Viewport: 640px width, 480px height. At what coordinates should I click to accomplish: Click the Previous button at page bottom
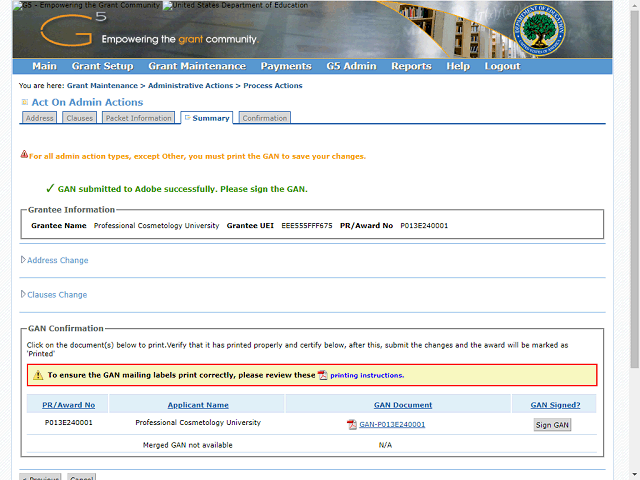[x=40, y=477]
